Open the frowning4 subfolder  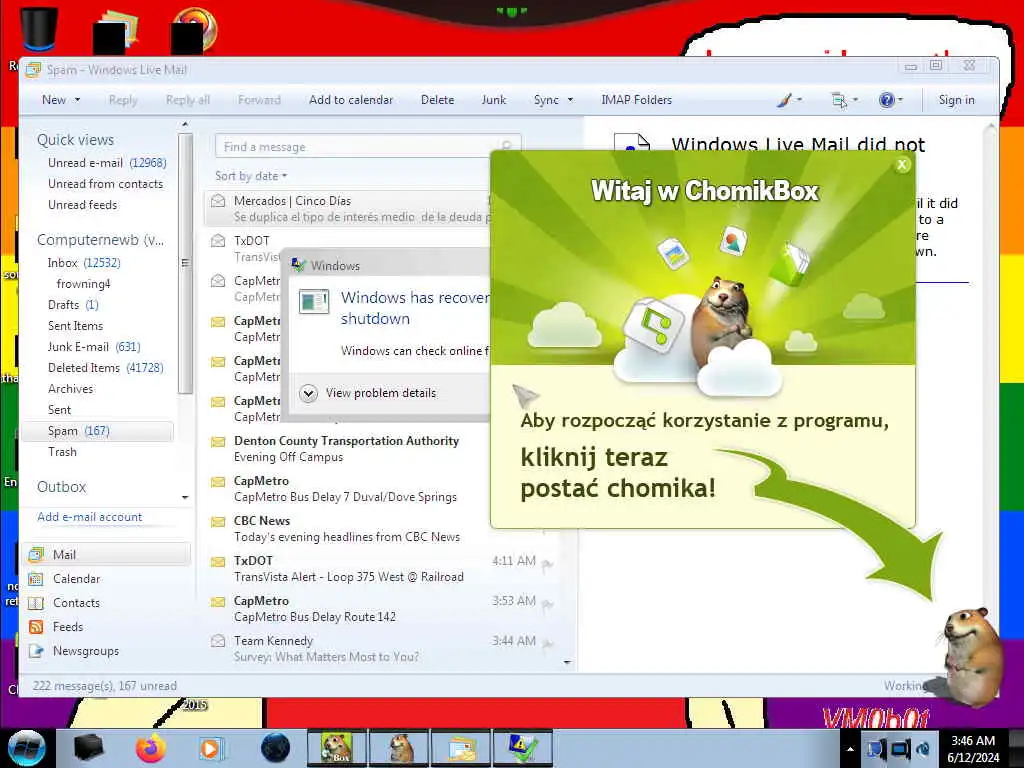pyautogui.click(x=83, y=283)
